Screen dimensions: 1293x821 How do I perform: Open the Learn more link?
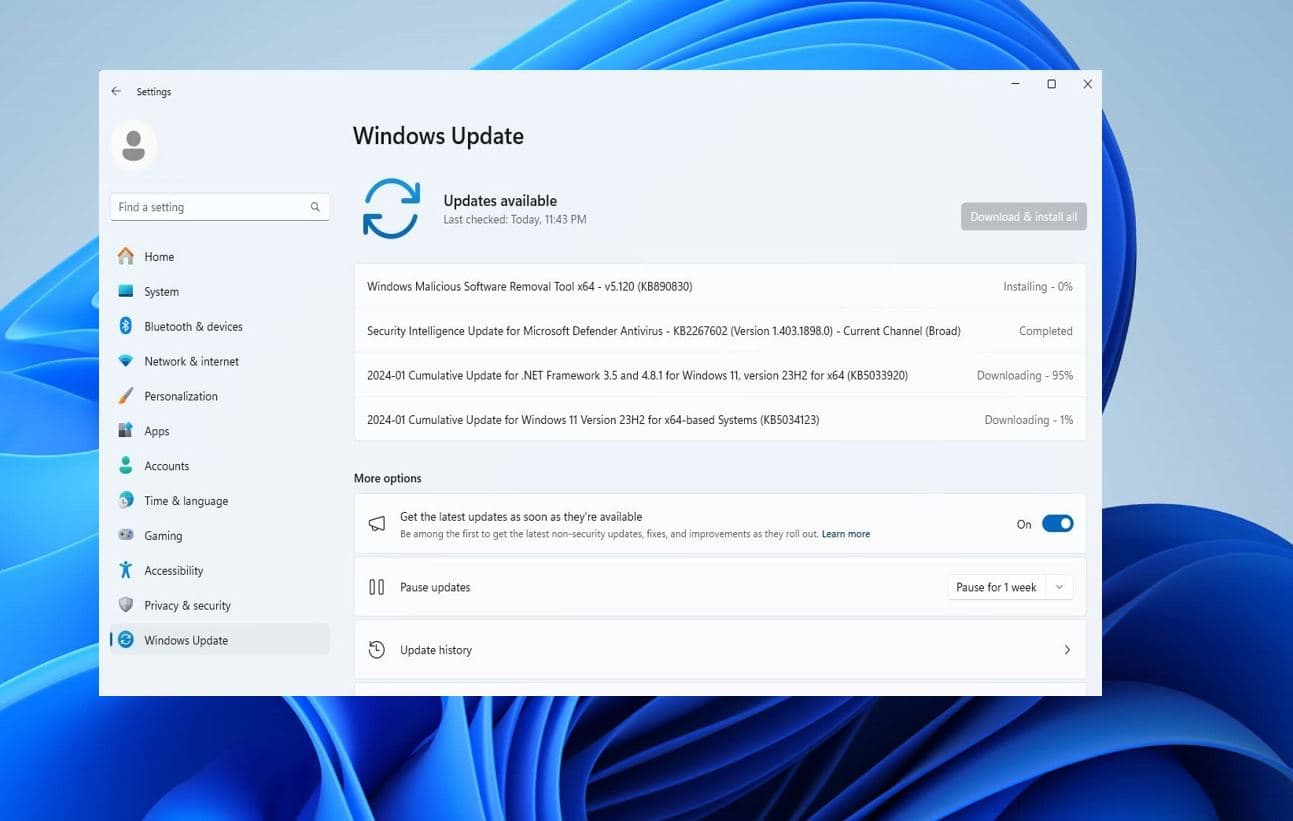(845, 534)
